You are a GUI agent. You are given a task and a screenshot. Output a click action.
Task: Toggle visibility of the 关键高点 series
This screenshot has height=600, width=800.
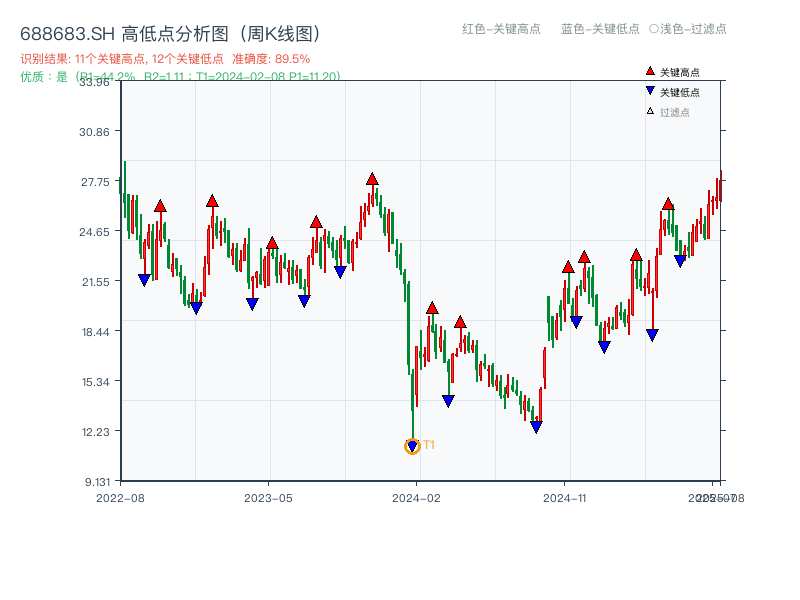click(x=678, y=71)
